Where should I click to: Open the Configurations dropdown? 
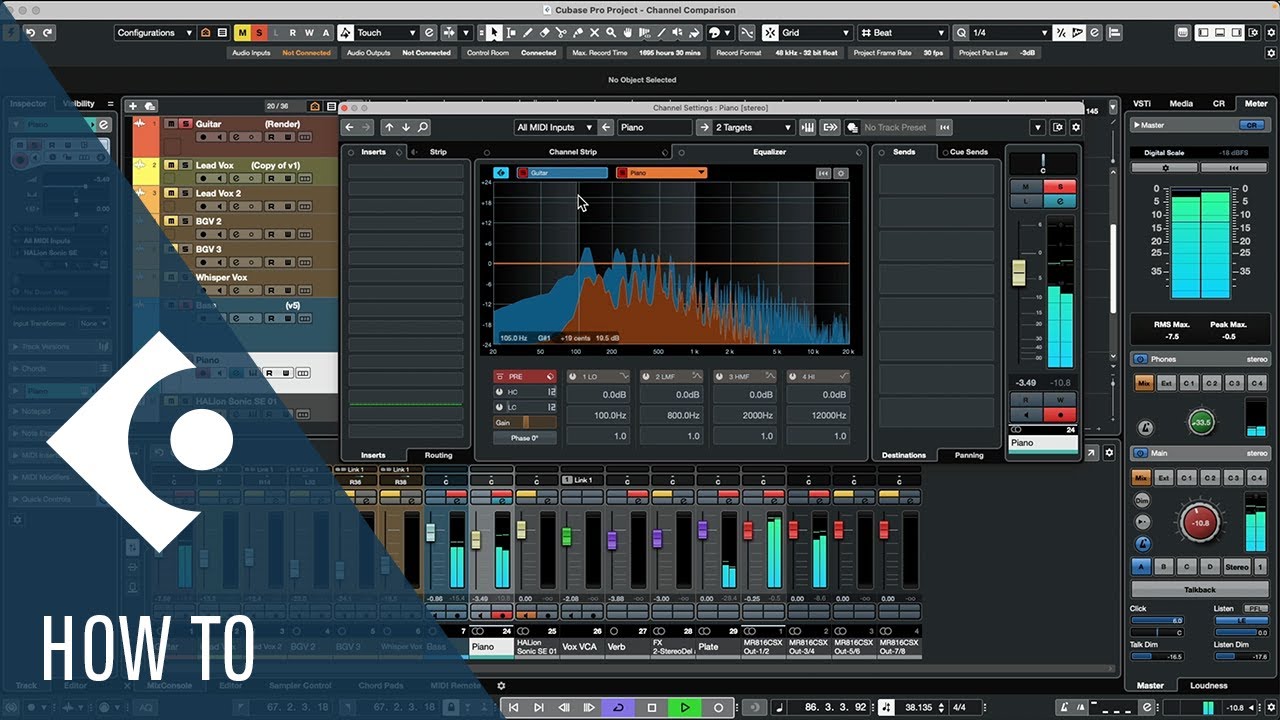[x=155, y=33]
